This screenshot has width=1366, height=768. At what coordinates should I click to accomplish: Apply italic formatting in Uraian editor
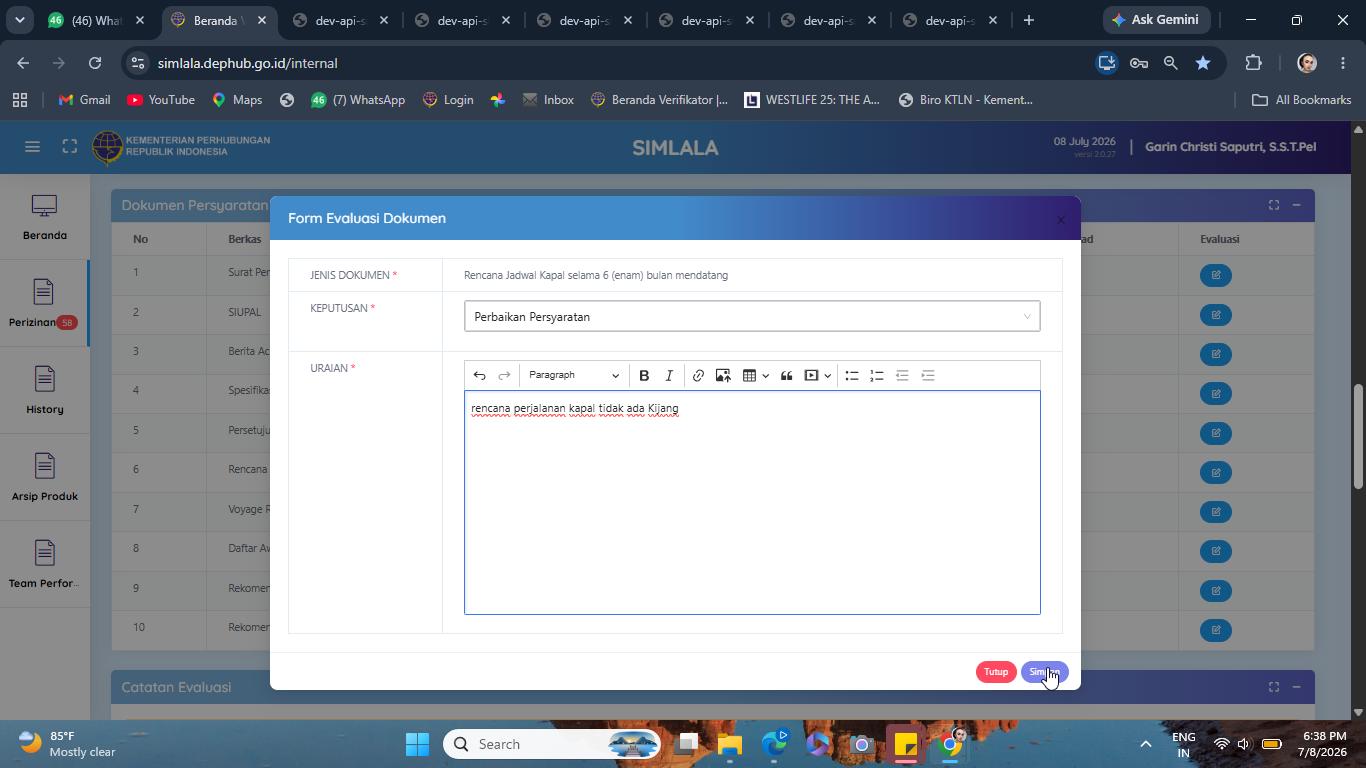click(669, 376)
